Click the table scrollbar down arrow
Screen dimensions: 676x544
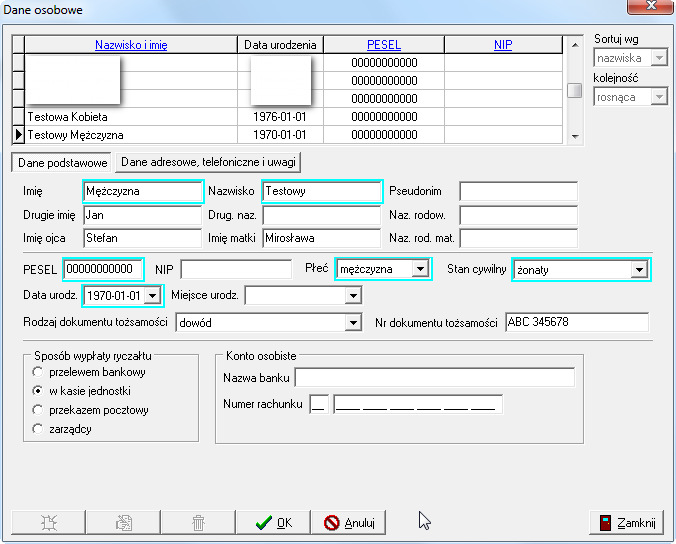click(x=575, y=136)
